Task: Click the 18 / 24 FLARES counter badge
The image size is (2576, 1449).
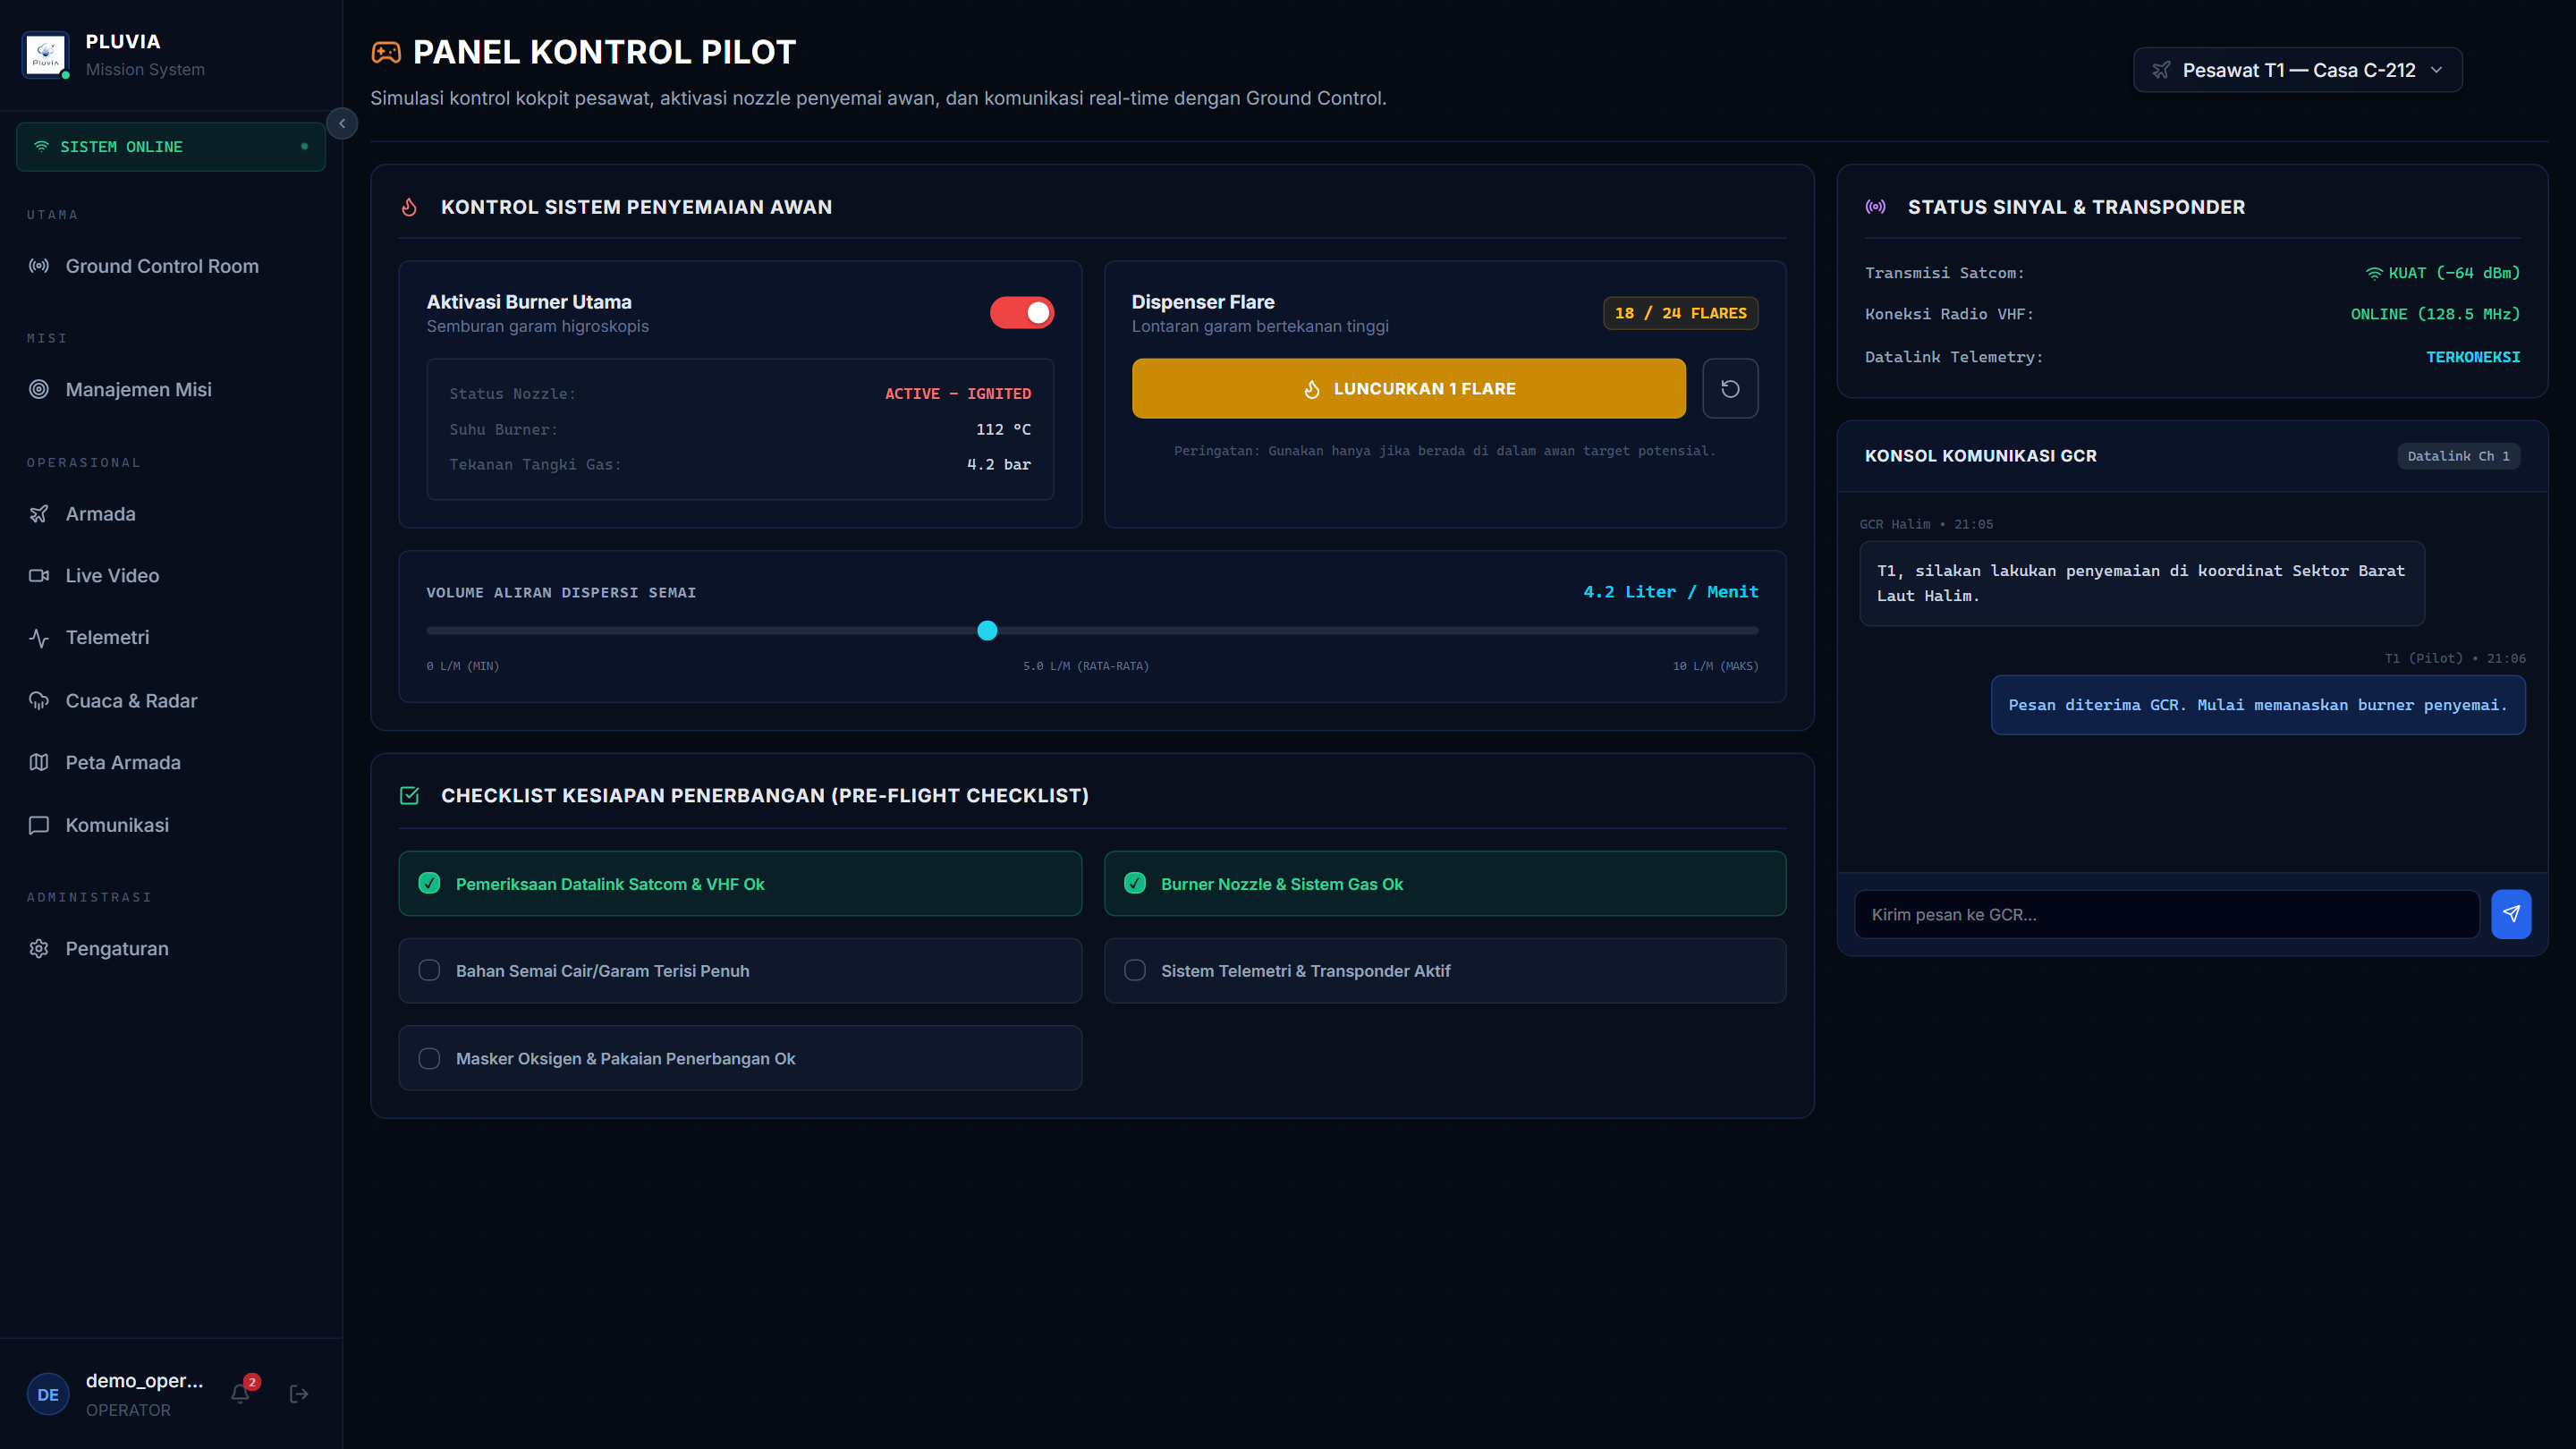Action: click(x=1680, y=313)
